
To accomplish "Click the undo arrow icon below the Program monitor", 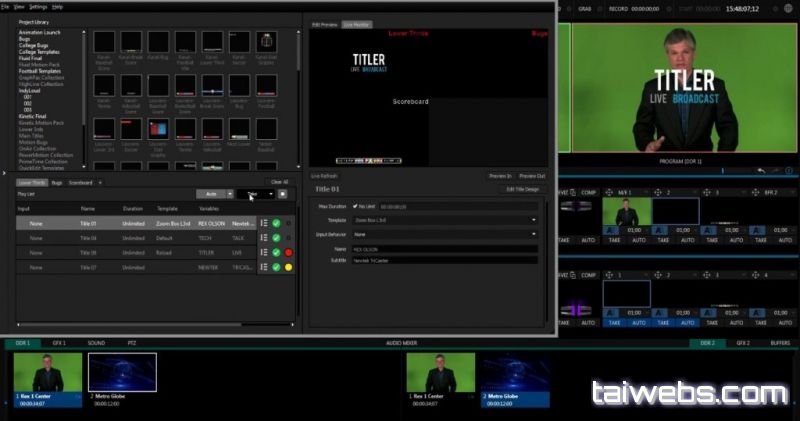I will click(761, 171).
